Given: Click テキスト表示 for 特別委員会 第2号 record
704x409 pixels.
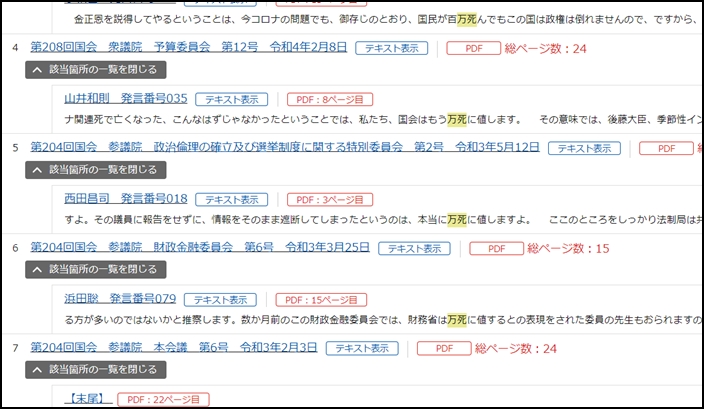Looking at the screenshot, I should (584, 148).
